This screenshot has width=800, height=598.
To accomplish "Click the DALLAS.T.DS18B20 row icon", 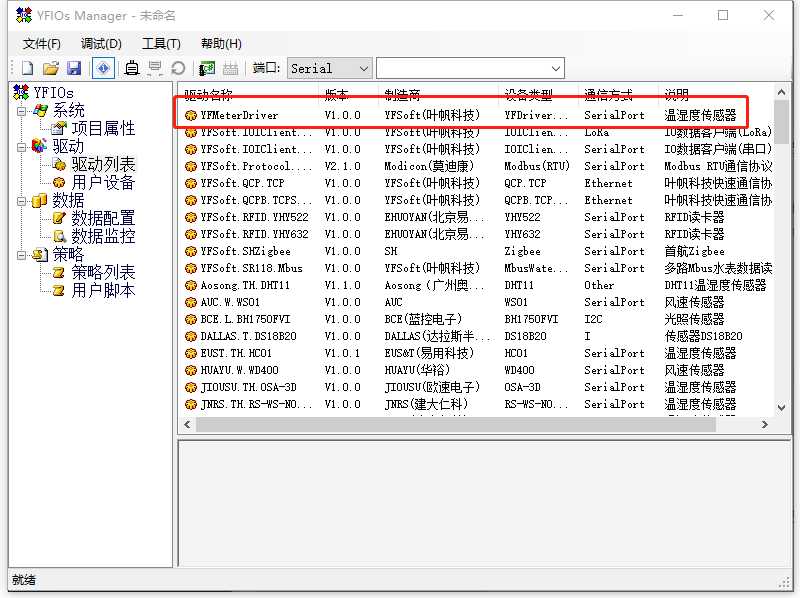I will pos(191,336).
